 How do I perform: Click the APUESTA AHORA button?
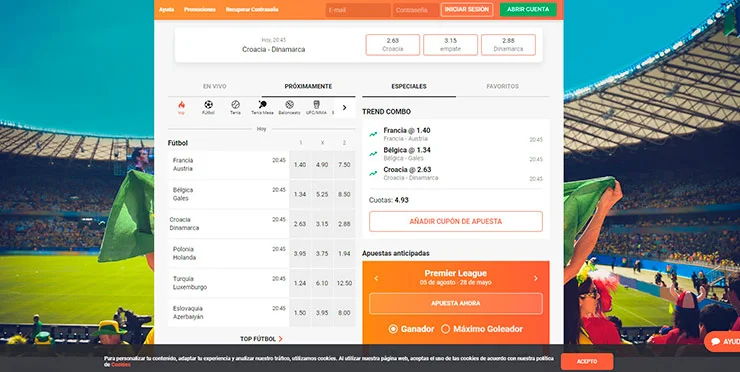click(456, 304)
